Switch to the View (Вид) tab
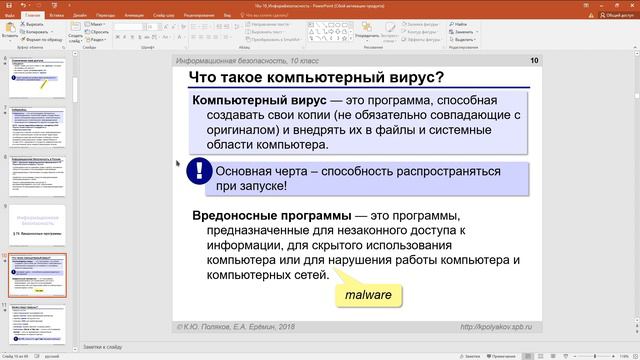 click(x=227, y=16)
